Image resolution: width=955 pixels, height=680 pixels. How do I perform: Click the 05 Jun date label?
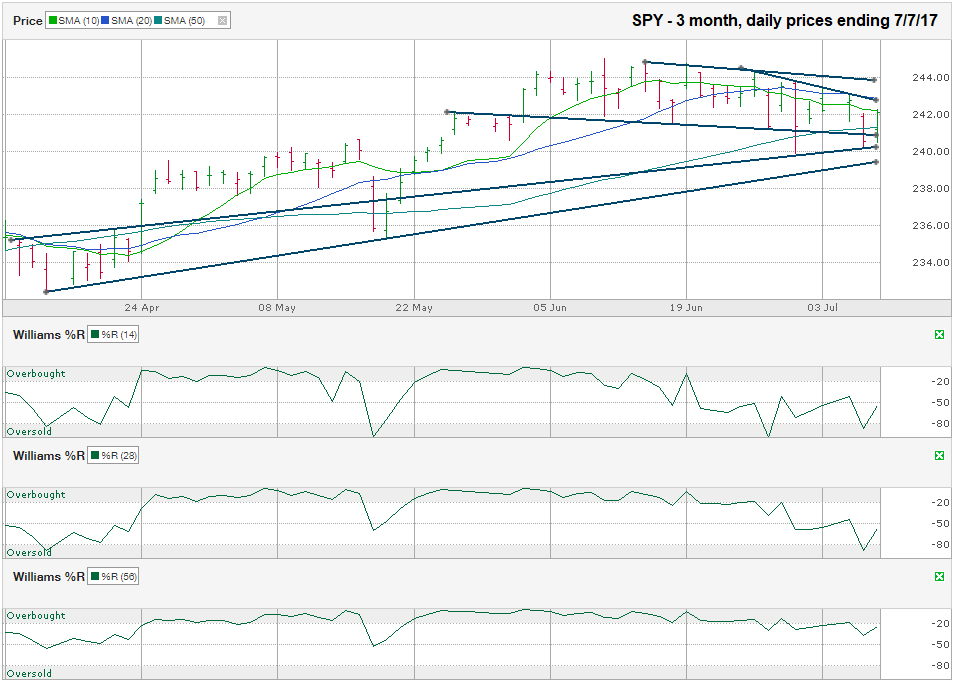(x=550, y=308)
